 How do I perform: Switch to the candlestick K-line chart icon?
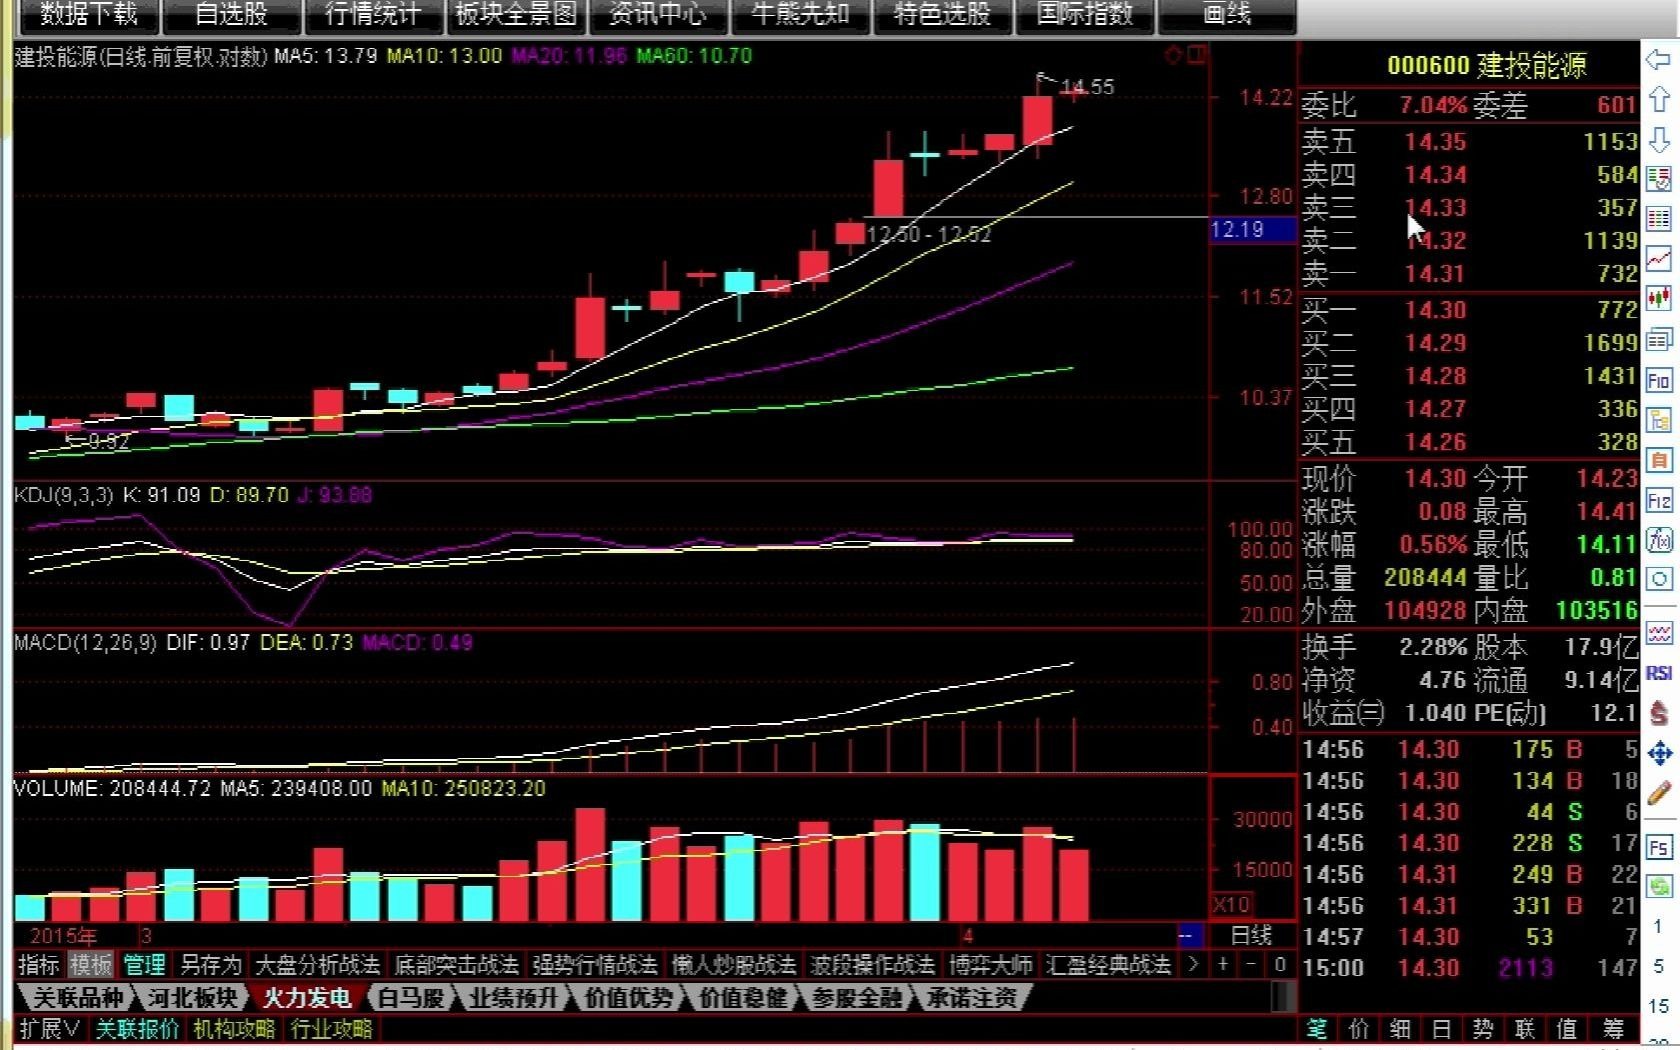[x=1659, y=299]
